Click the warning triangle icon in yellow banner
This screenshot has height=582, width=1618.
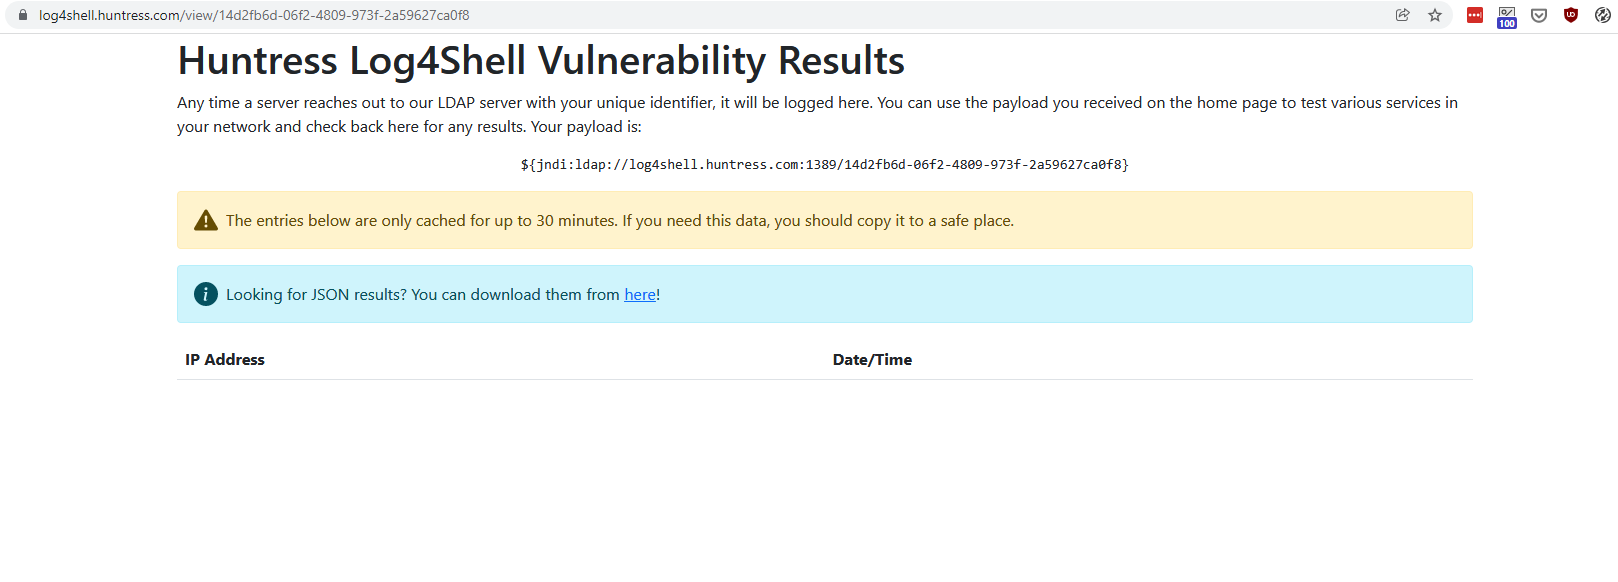pyautogui.click(x=206, y=221)
